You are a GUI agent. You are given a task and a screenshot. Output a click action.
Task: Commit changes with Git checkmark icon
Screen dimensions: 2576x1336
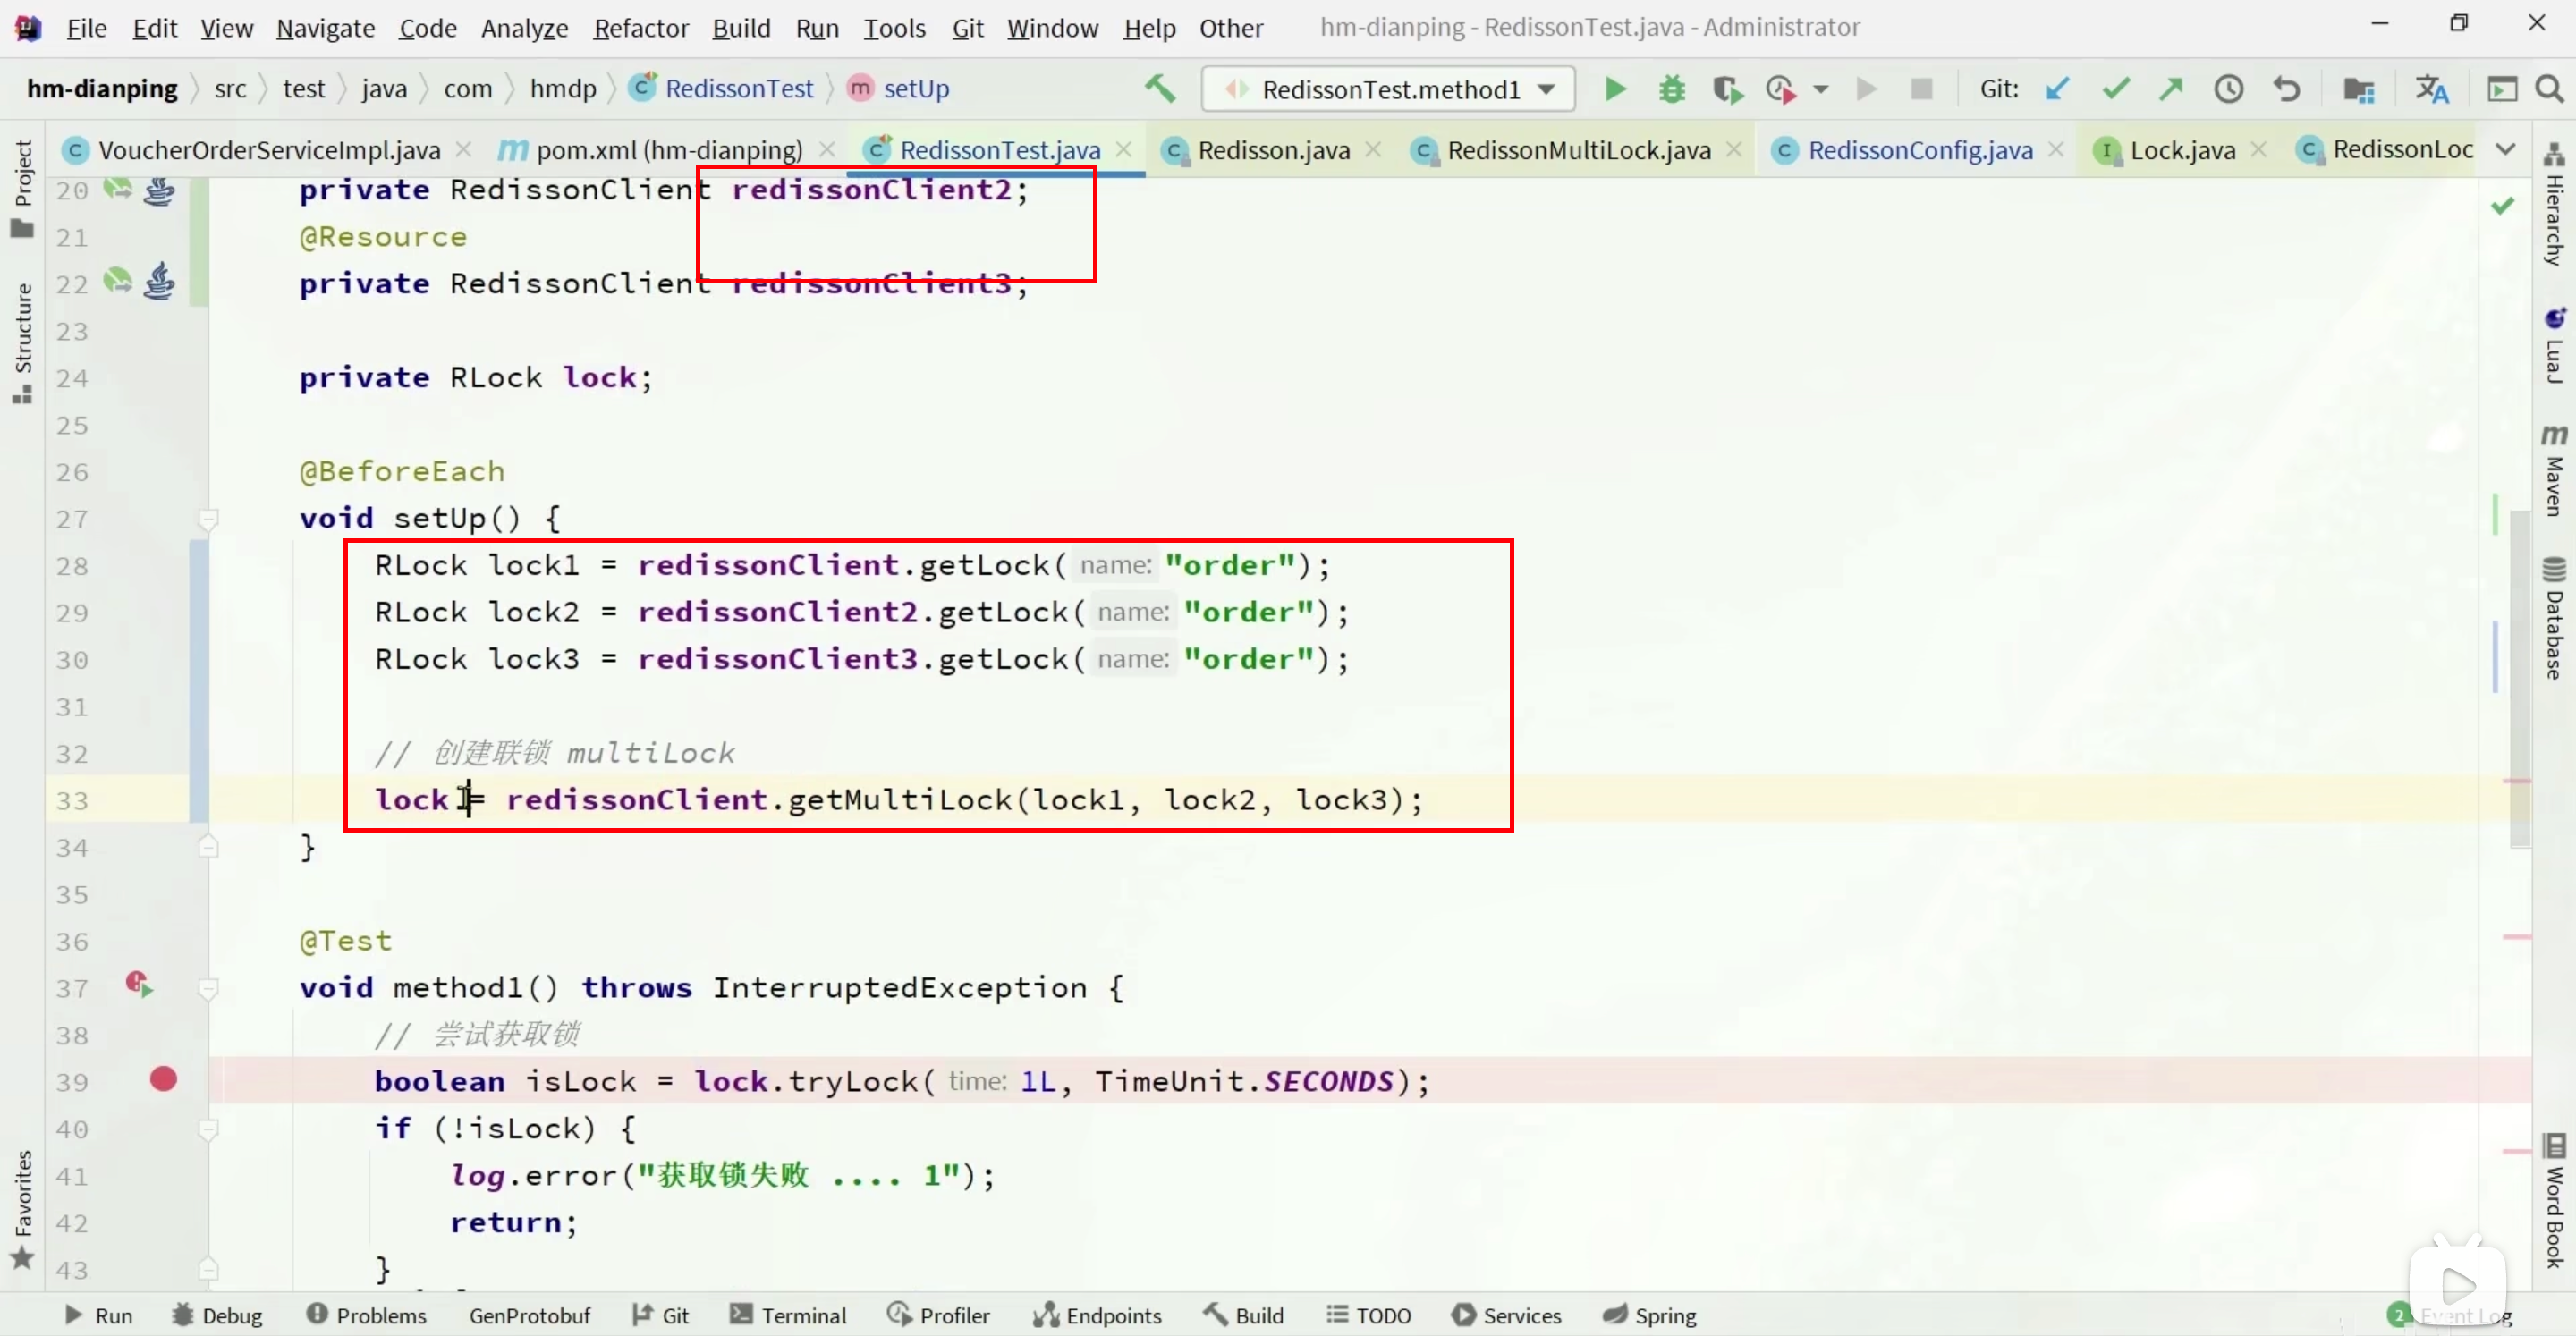coord(2115,89)
